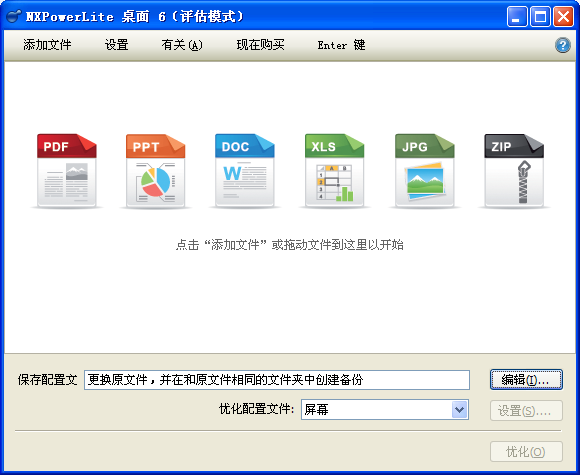Open the 添加文件 menu
Image resolution: width=580 pixels, height=475 pixels.
47,45
